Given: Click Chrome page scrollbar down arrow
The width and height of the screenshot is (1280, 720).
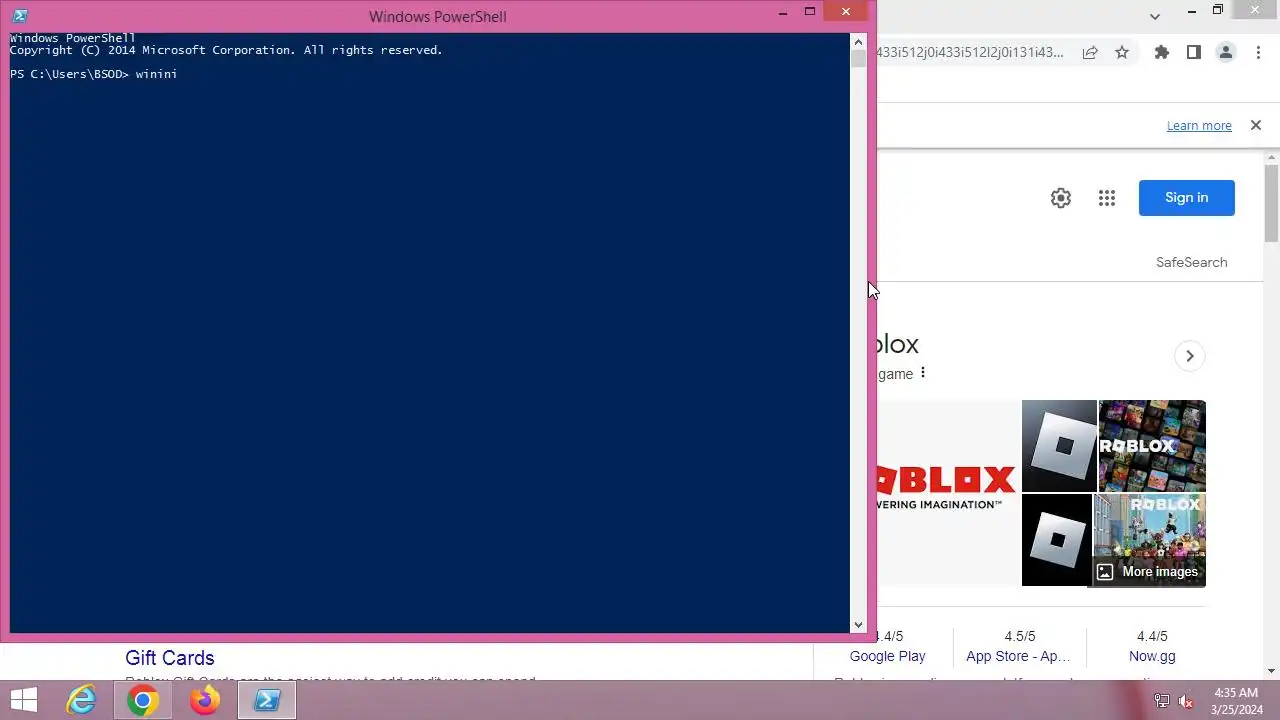Looking at the screenshot, I should (1271, 671).
